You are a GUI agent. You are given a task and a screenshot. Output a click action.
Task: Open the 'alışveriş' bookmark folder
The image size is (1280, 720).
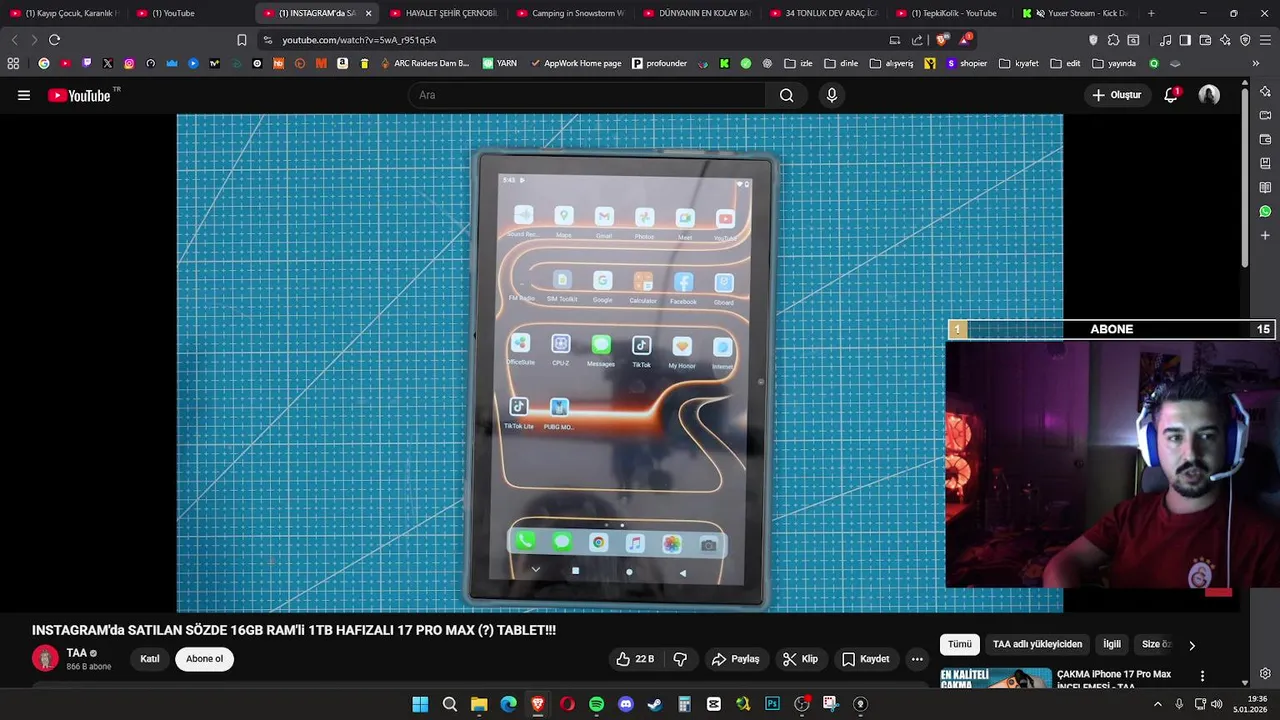[892, 63]
